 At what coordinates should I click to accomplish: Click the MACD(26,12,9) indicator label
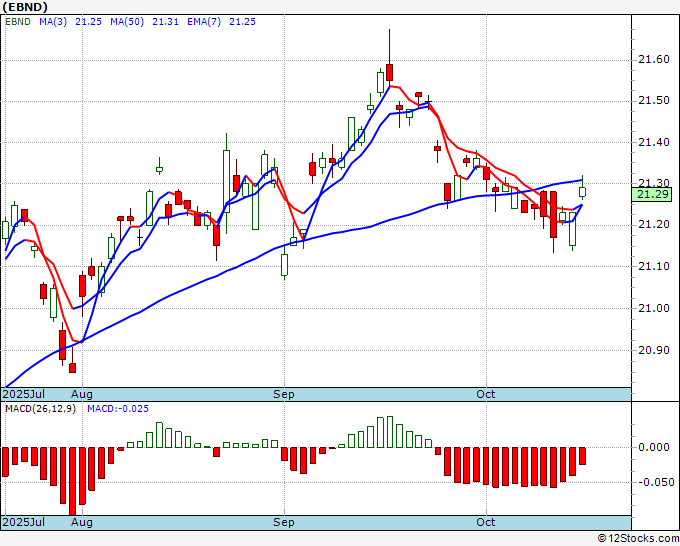click(x=40, y=409)
